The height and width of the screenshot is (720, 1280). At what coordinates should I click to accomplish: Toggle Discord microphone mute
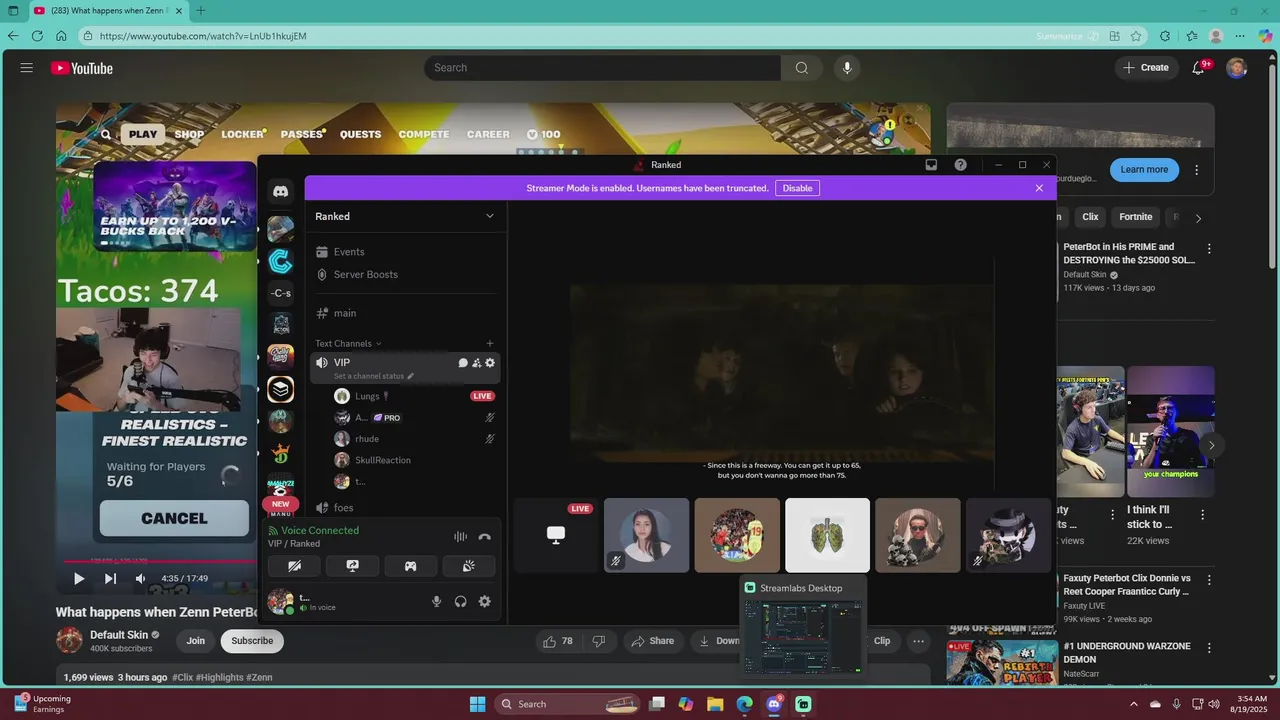(436, 601)
